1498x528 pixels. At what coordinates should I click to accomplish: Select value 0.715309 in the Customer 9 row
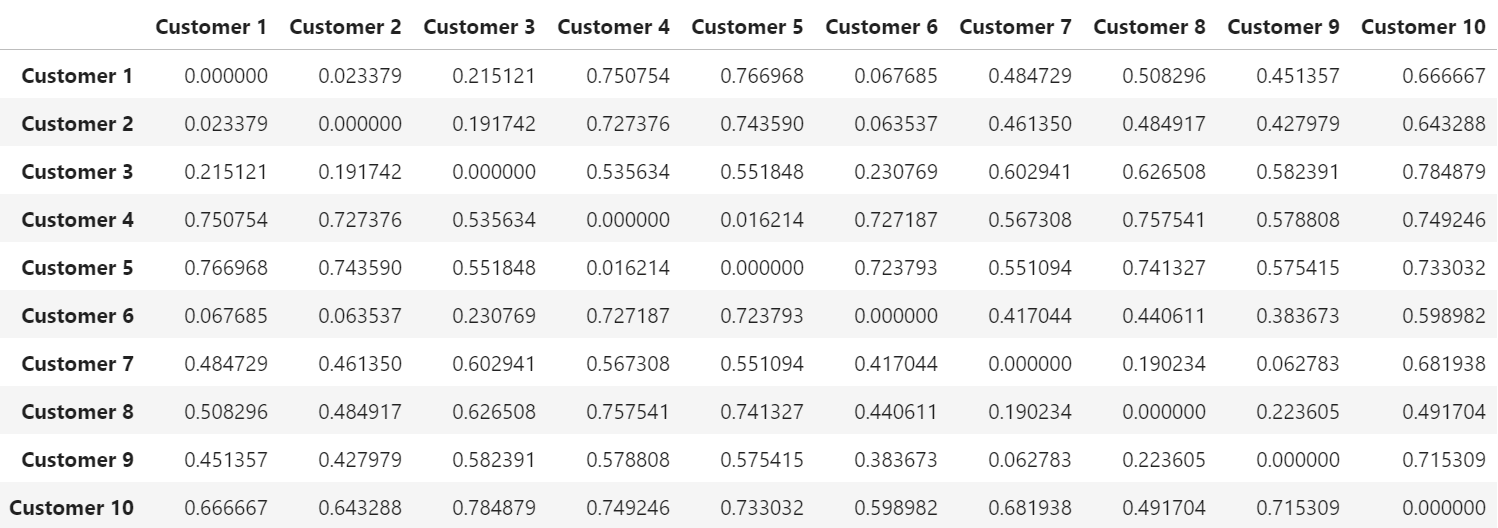pyautogui.click(x=1444, y=460)
